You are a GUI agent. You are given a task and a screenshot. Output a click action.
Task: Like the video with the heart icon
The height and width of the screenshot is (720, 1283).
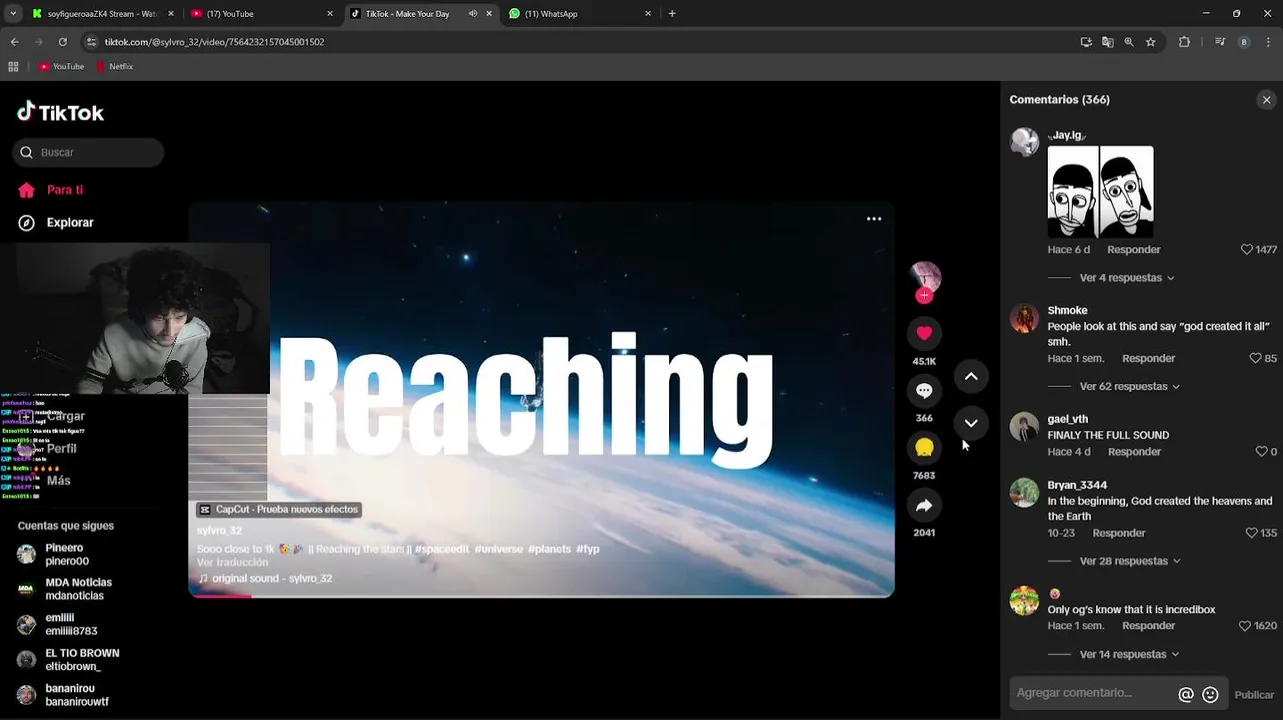click(924, 333)
